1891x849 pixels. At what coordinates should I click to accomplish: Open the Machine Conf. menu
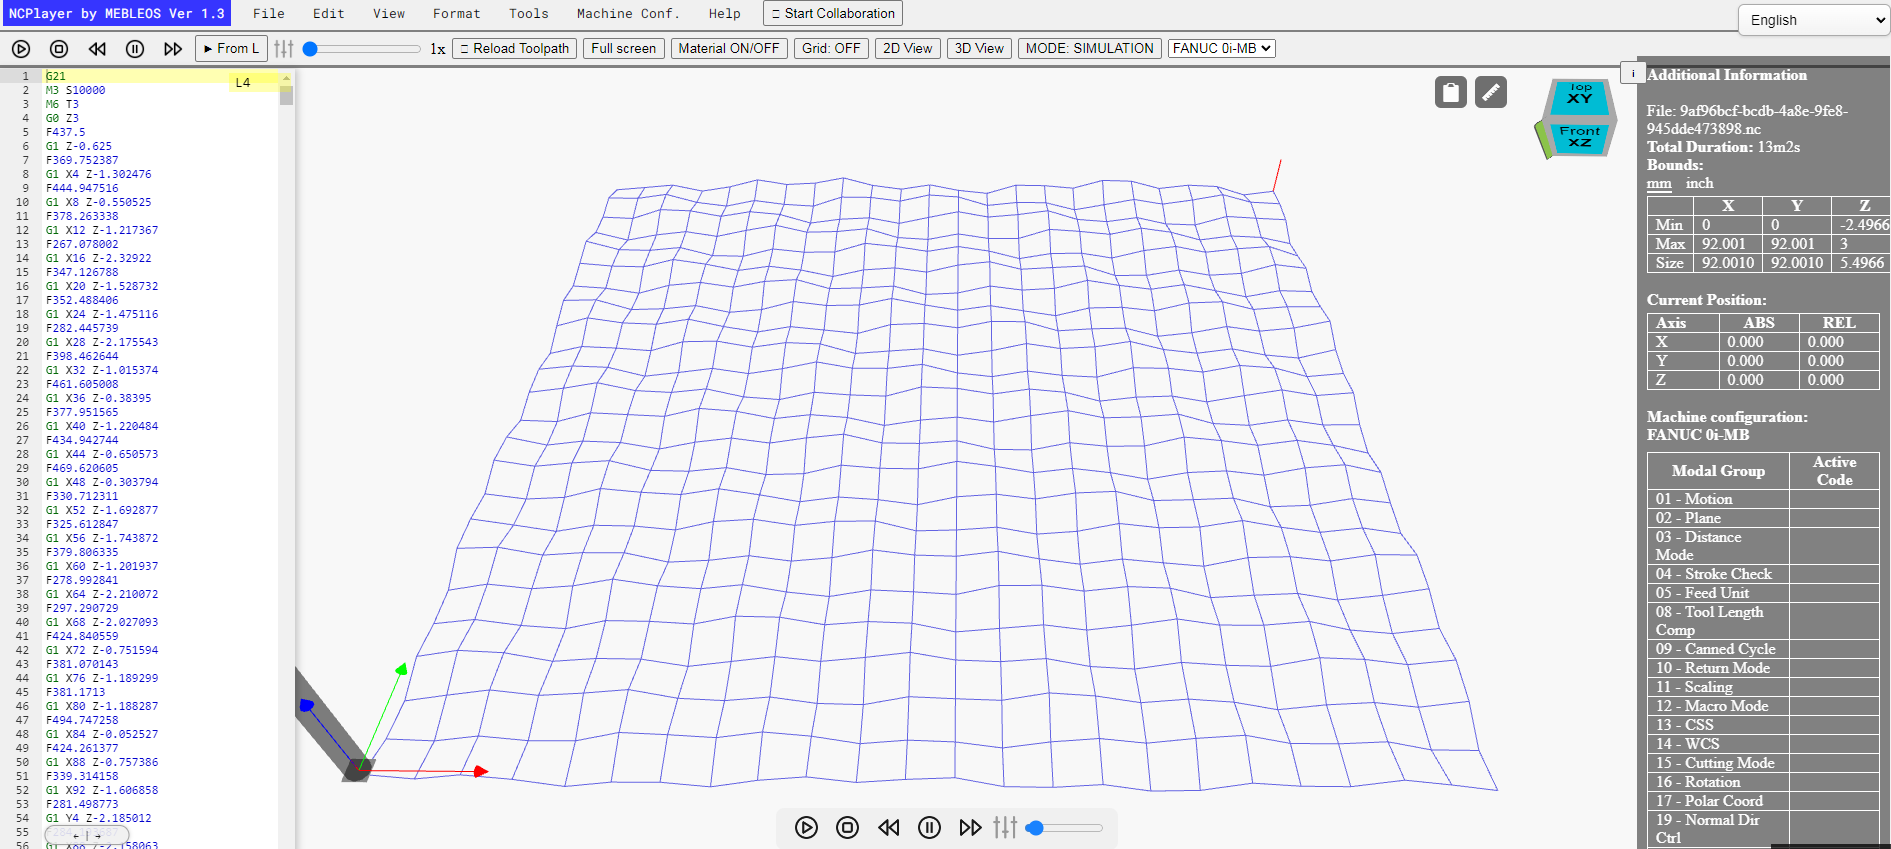(x=628, y=14)
